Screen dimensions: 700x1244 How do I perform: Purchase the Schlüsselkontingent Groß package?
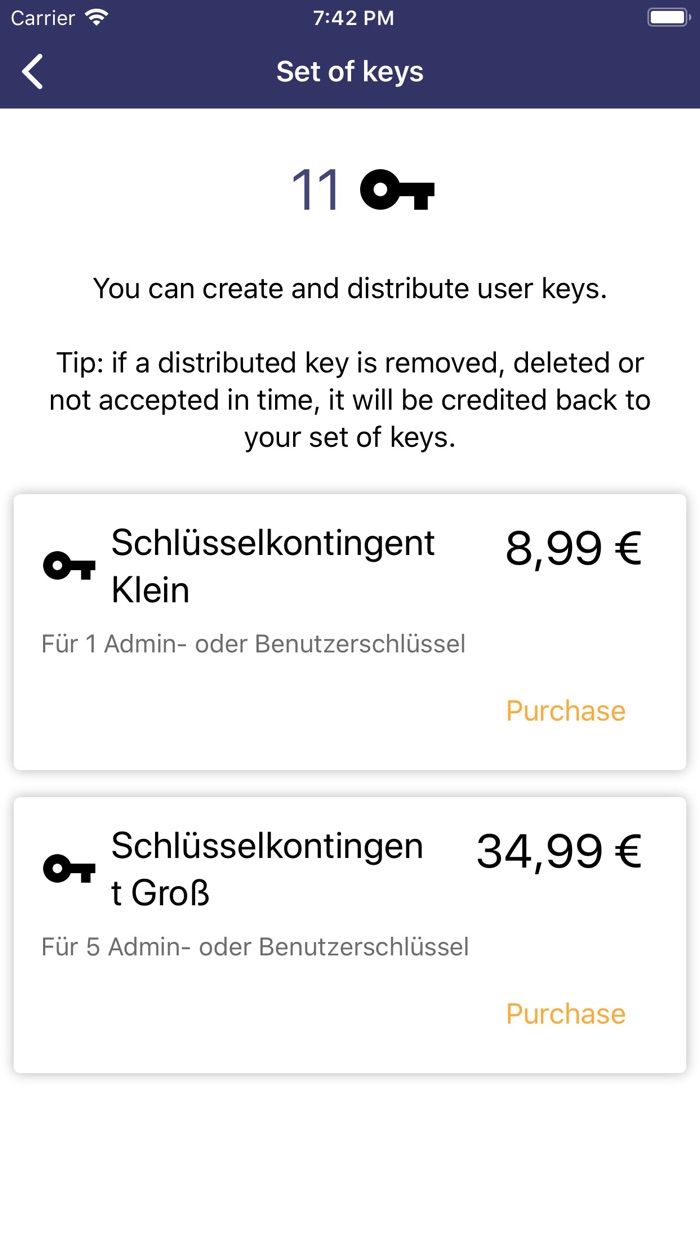pos(565,1014)
